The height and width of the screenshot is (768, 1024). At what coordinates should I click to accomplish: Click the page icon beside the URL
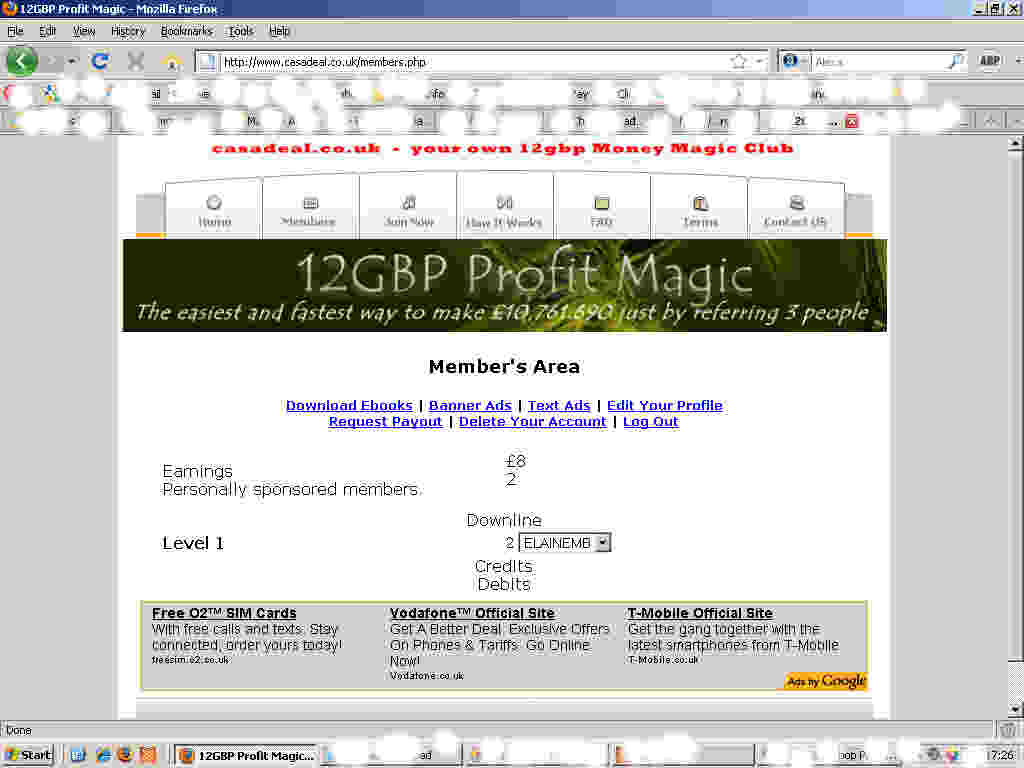click(x=207, y=61)
